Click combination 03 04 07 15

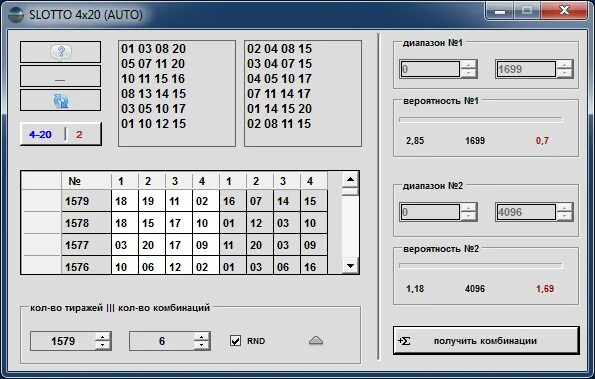pyautogui.click(x=279, y=64)
